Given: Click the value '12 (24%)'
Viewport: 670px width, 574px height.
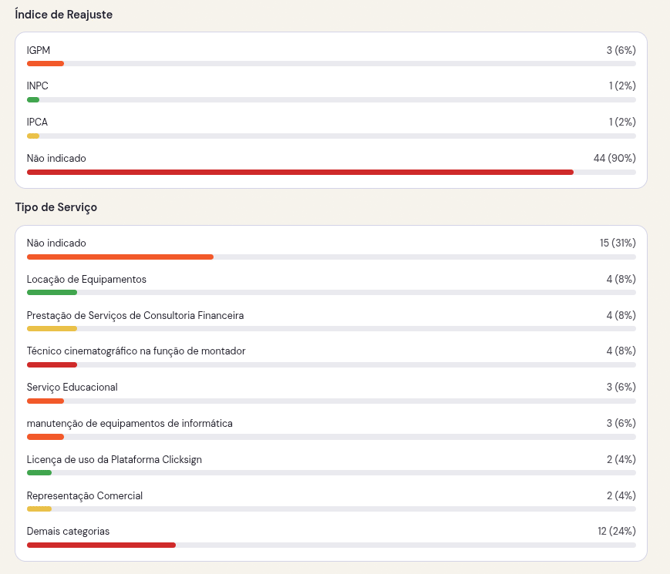Looking at the screenshot, I should click(617, 531).
